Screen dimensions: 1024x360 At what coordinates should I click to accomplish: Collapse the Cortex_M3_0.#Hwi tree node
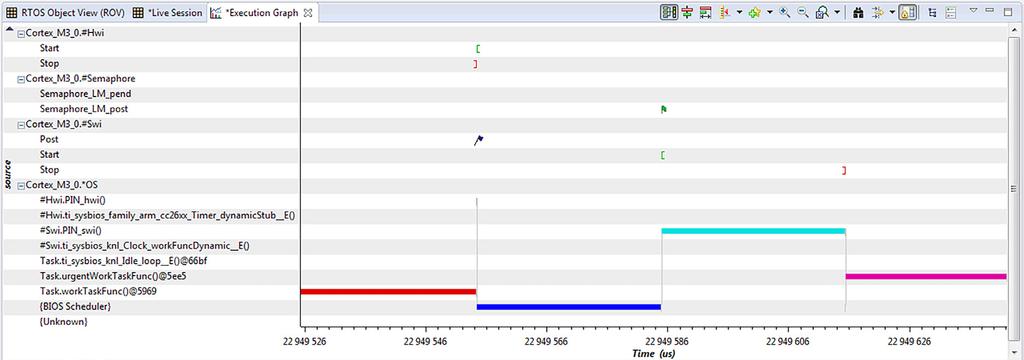click(x=21, y=33)
